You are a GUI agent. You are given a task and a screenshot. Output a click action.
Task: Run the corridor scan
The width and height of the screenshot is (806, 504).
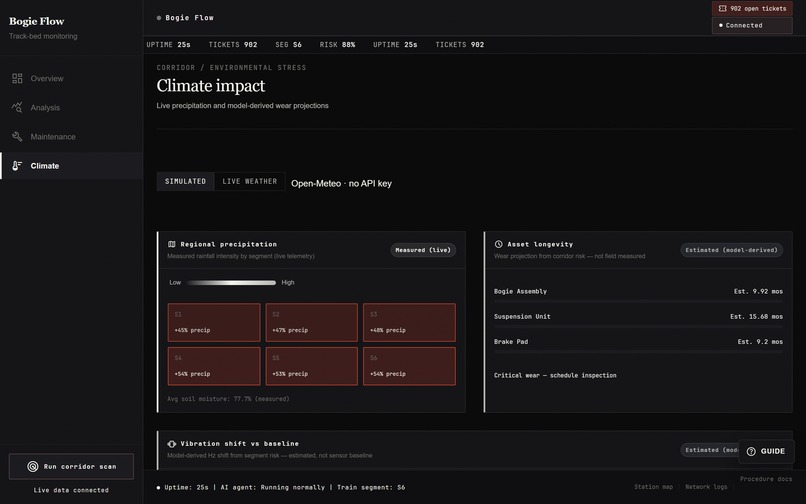pos(71,466)
